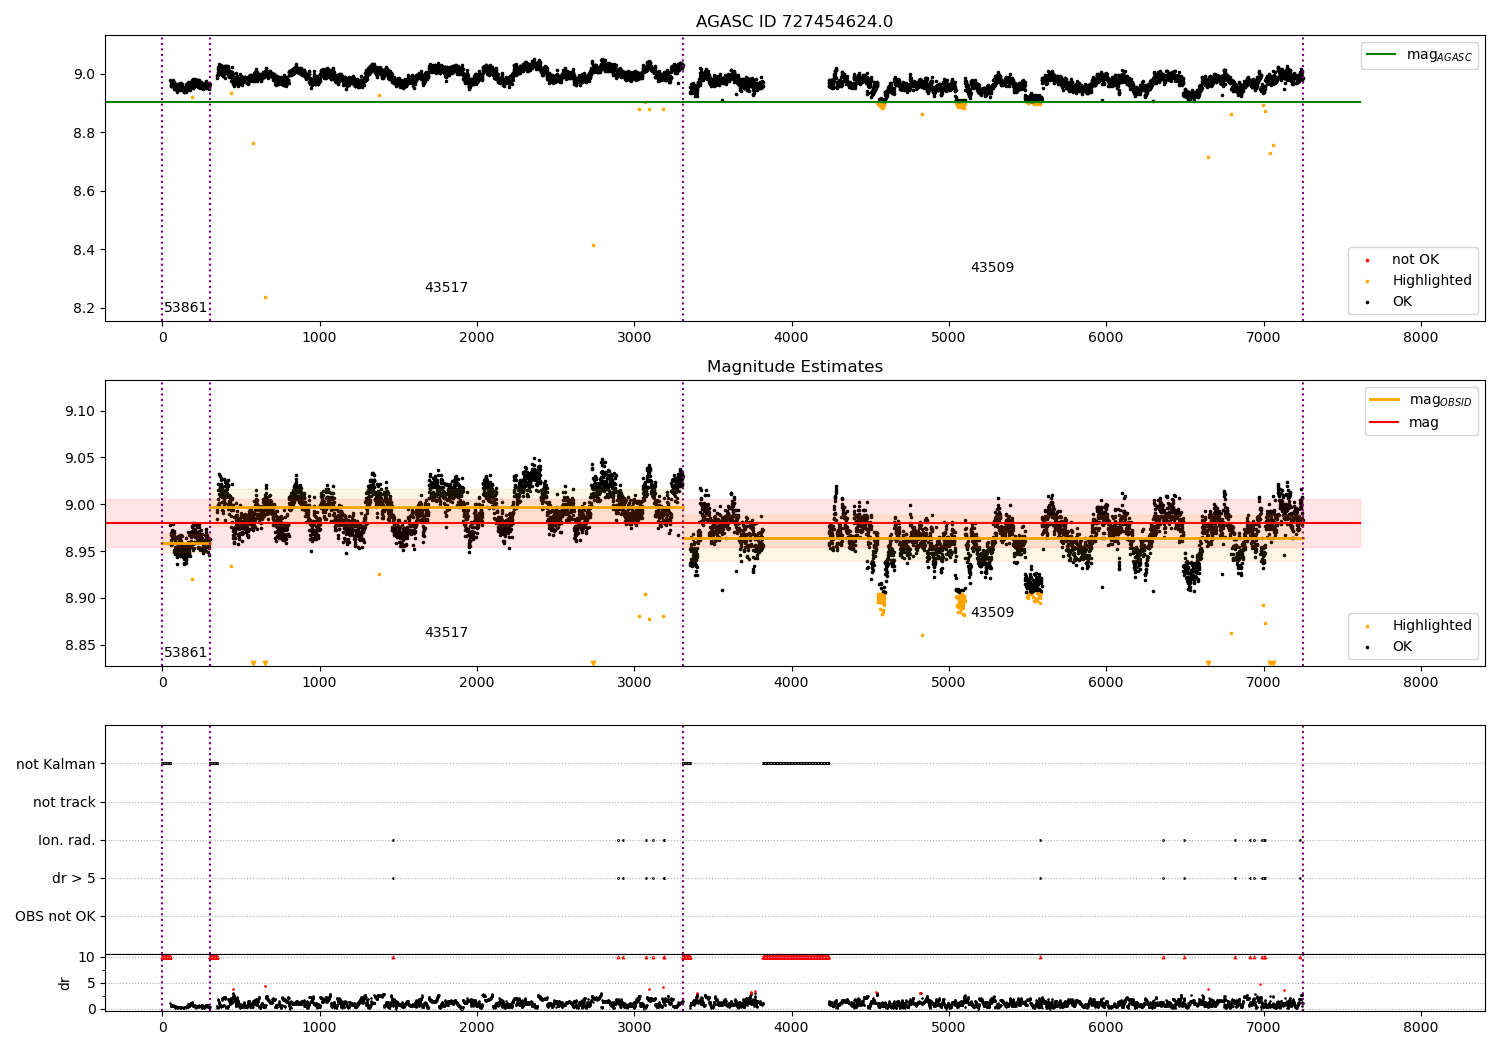
Task: Select the mag OBSID legend entry in middle plot
Action: point(1420,400)
